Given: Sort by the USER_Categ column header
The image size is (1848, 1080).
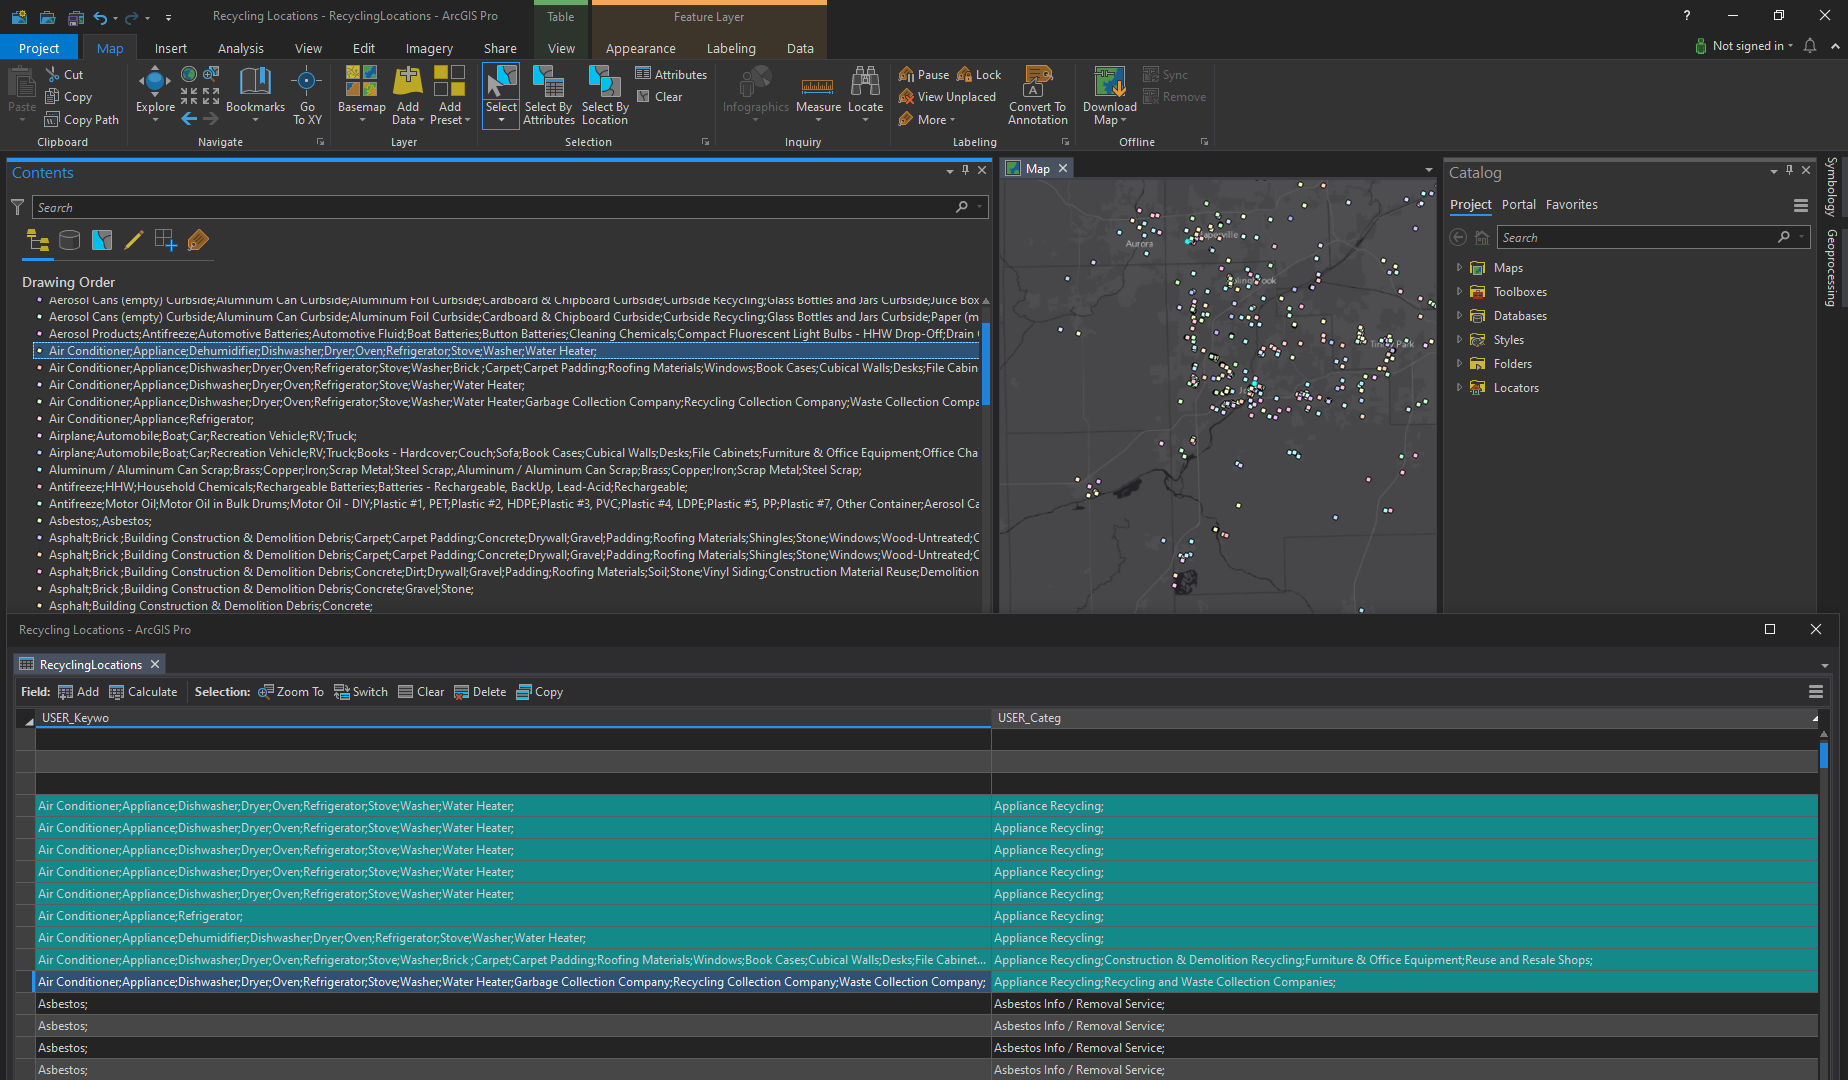Looking at the screenshot, I should click(x=1403, y=718).
